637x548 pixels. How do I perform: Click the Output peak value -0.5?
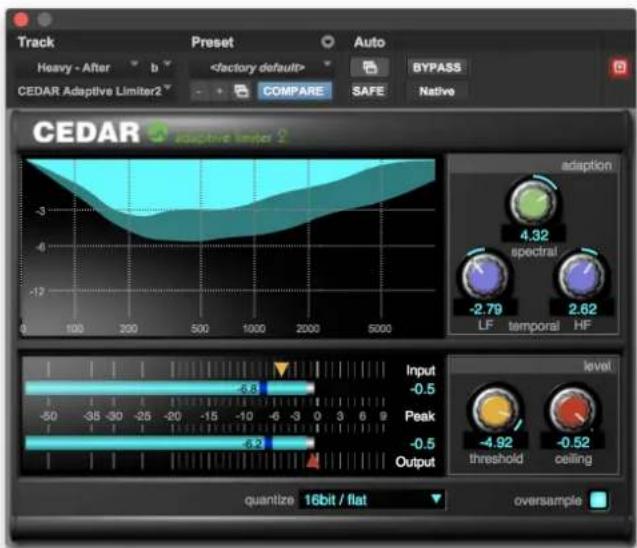click(x=422, y=443)
